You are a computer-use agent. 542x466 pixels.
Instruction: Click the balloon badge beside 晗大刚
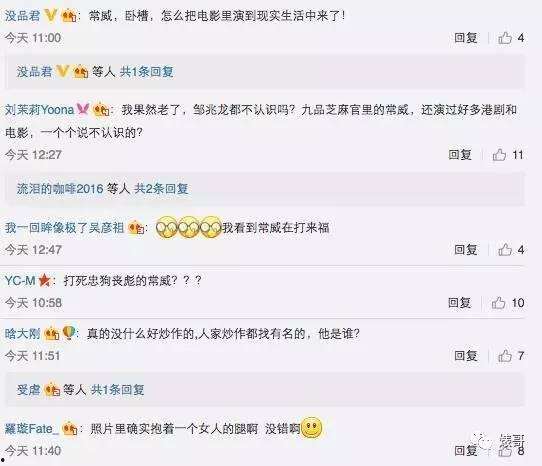pyautogui.click(x=69, y=333)
